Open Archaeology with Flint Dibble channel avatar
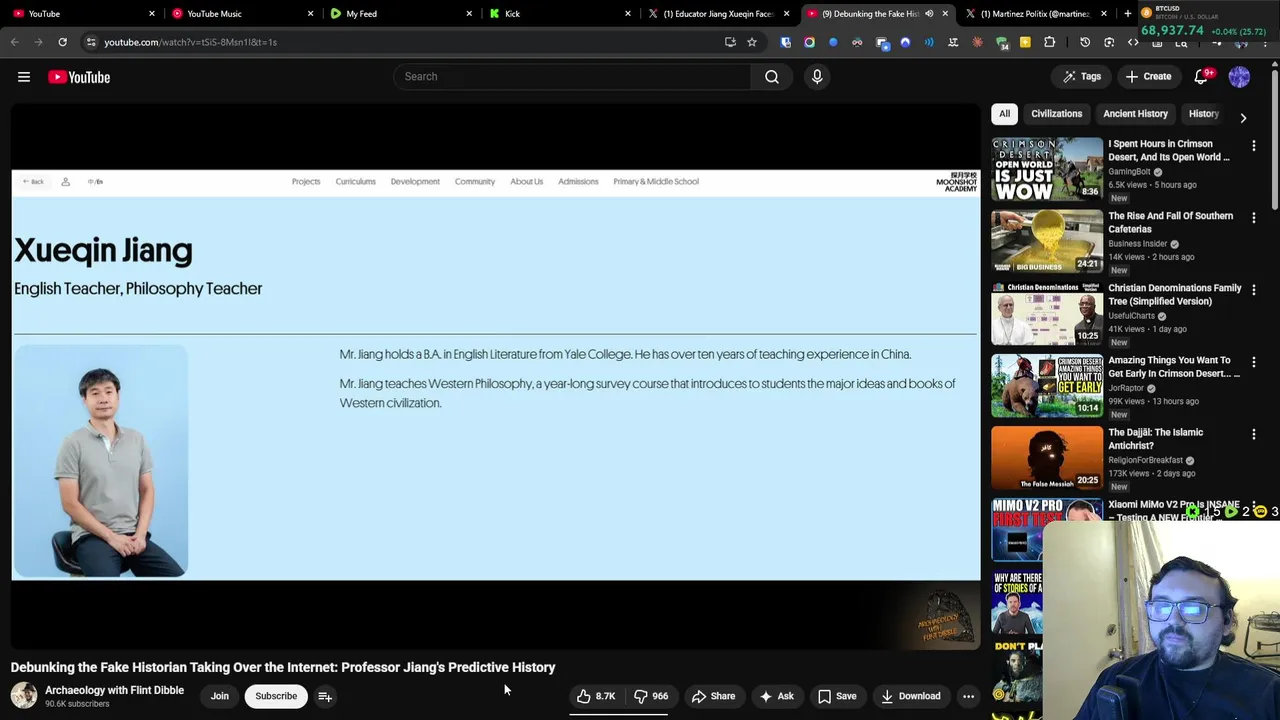The width and height of the screenshot is (1280, 720). 24,696
